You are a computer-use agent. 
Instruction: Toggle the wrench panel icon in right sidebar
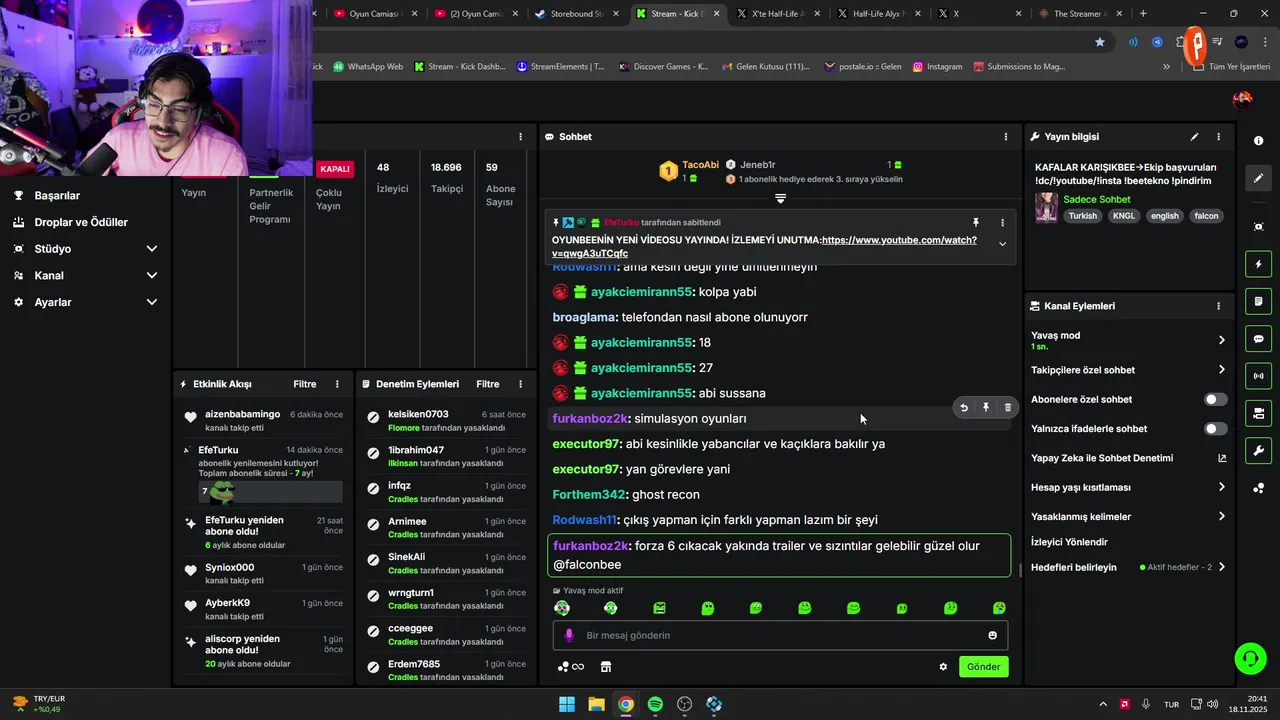(1258, 450)
